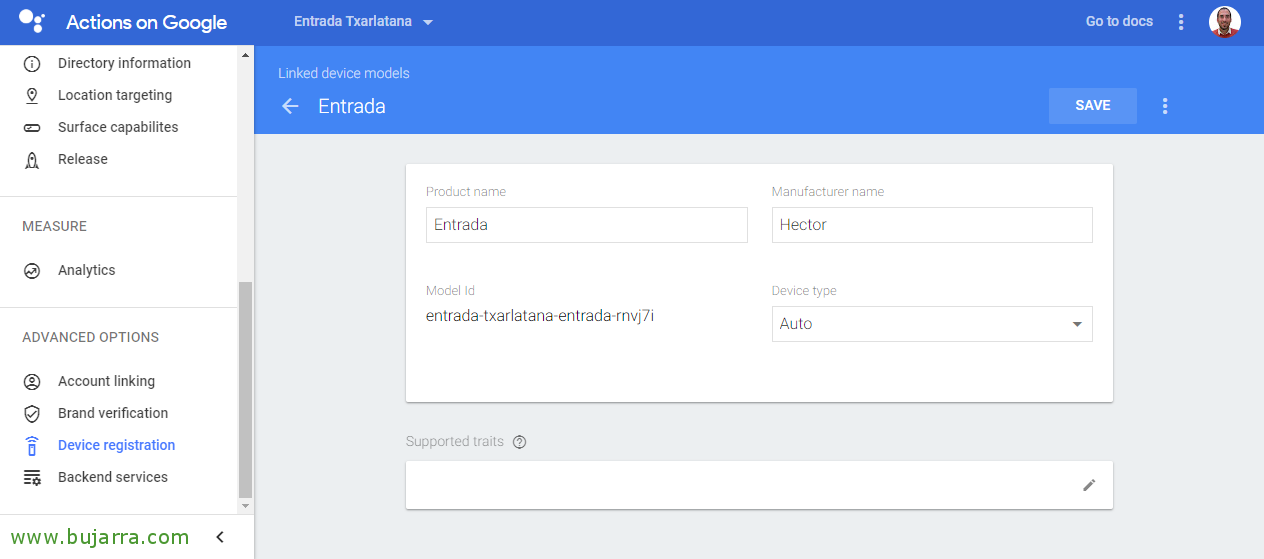Click the Backend services icon
This screenshot has height=559, width=1264.
pyautogui.click(x=32, y=477)
